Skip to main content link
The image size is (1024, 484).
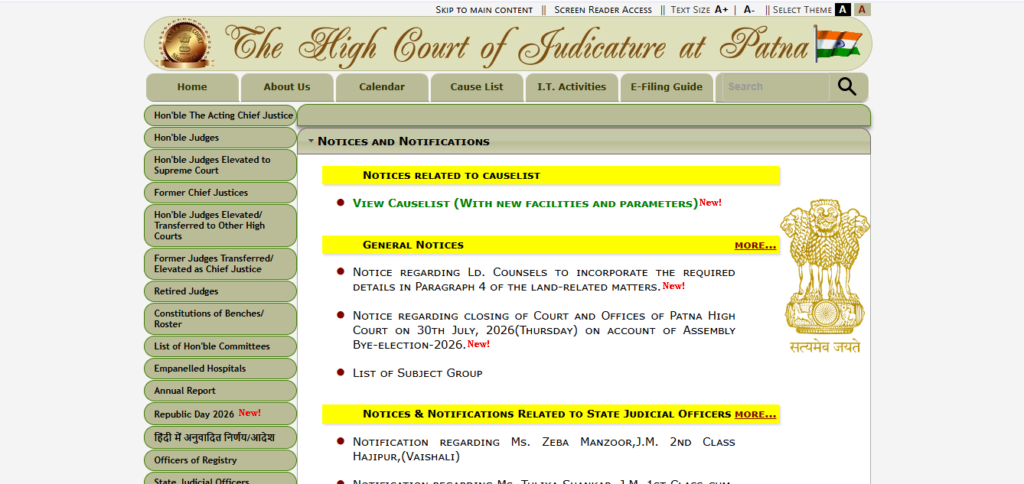(x=484, y=10)
